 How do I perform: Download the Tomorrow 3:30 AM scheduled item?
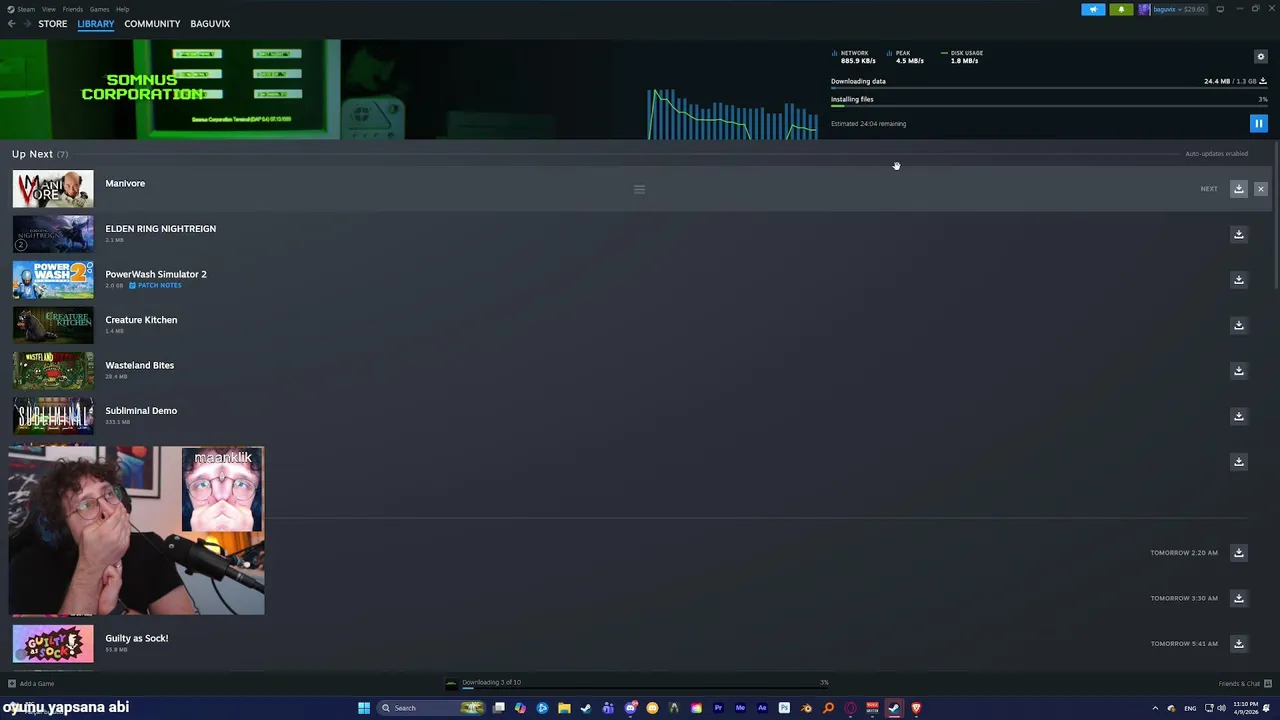click(x=1238, y=598)
